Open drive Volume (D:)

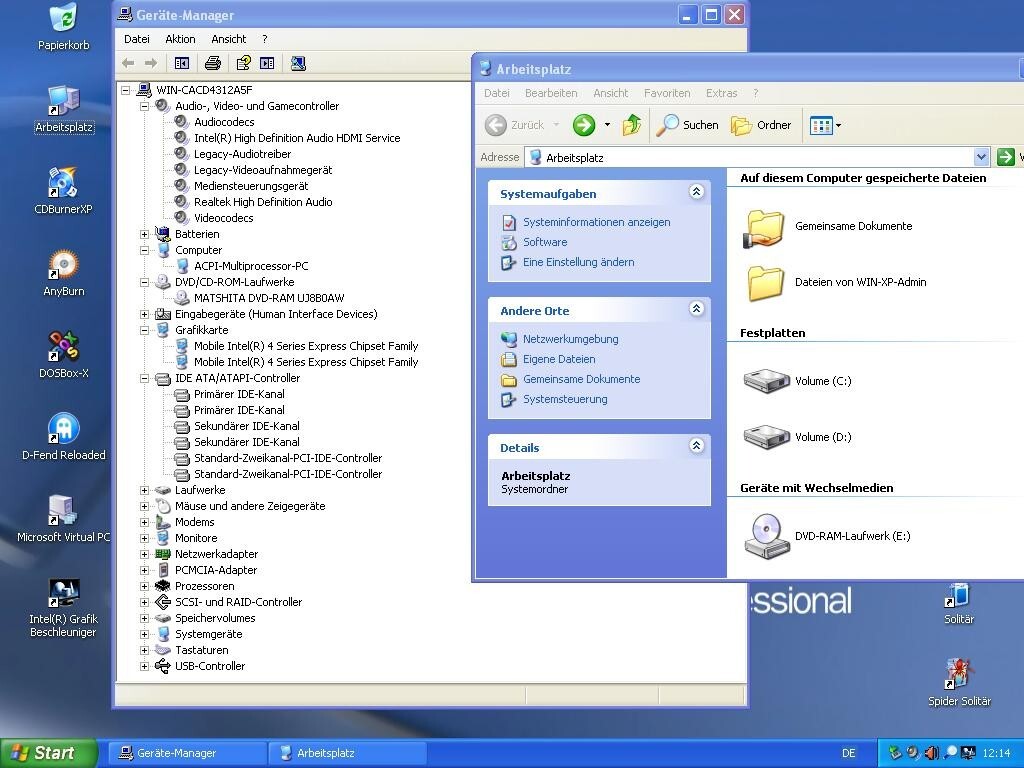click(766, 437)
